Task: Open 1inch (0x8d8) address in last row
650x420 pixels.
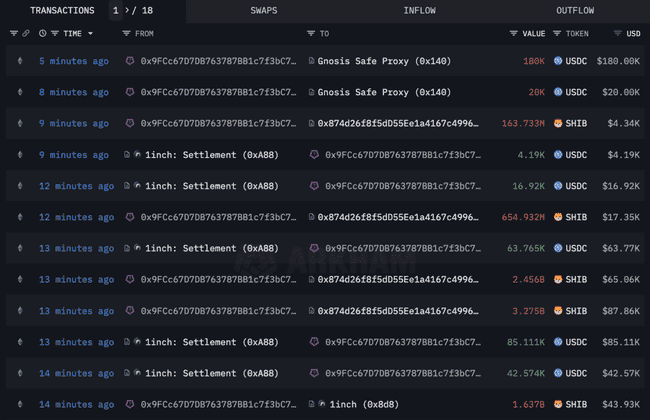Action: [x=364, y=404]
